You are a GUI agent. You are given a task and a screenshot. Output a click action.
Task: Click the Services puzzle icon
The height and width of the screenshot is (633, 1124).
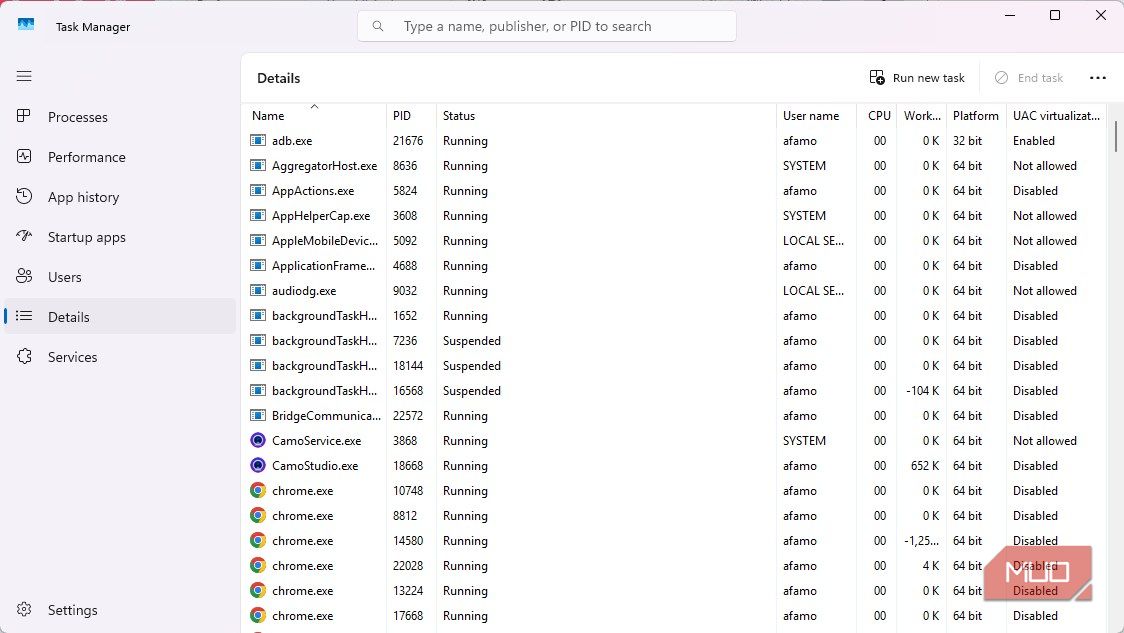[24, 356]
